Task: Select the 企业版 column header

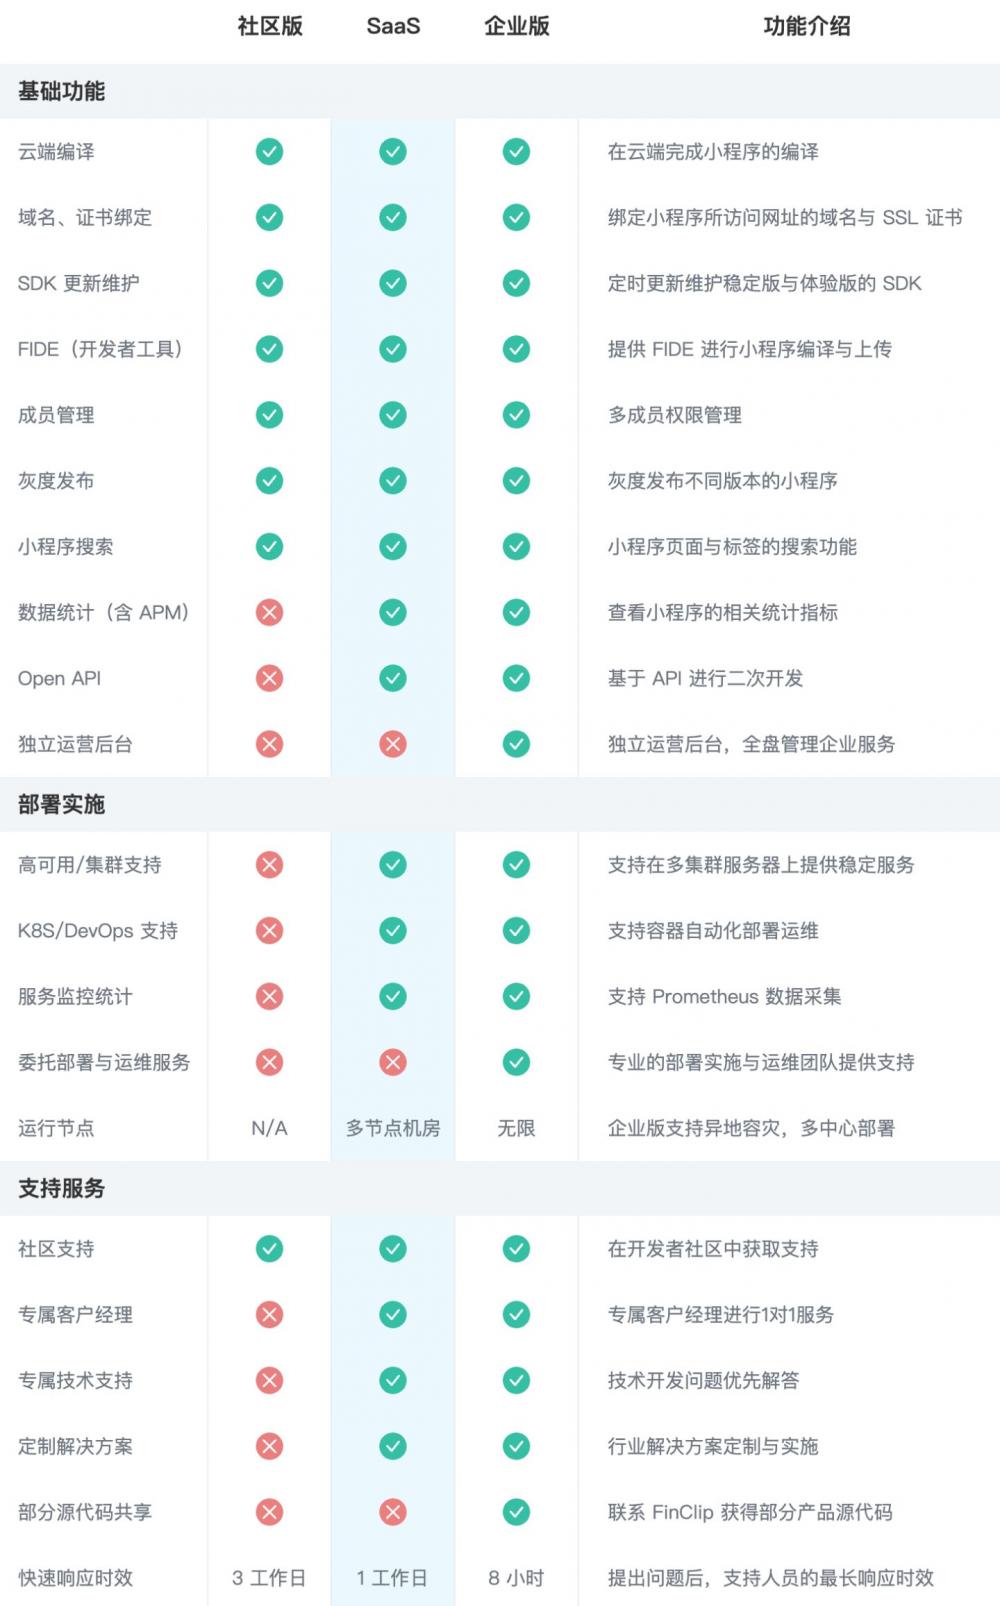Action: (517, 27)
